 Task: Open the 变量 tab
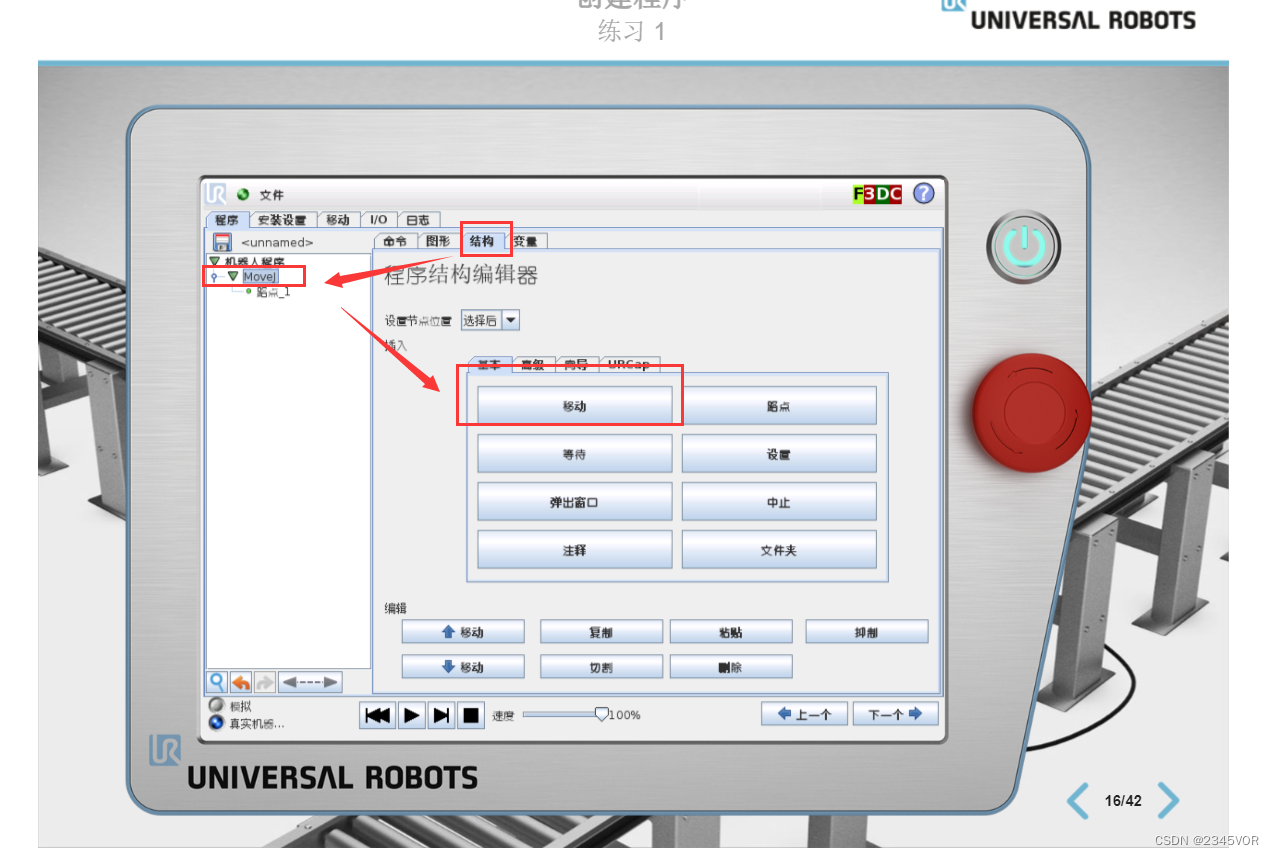click(526, 241)
